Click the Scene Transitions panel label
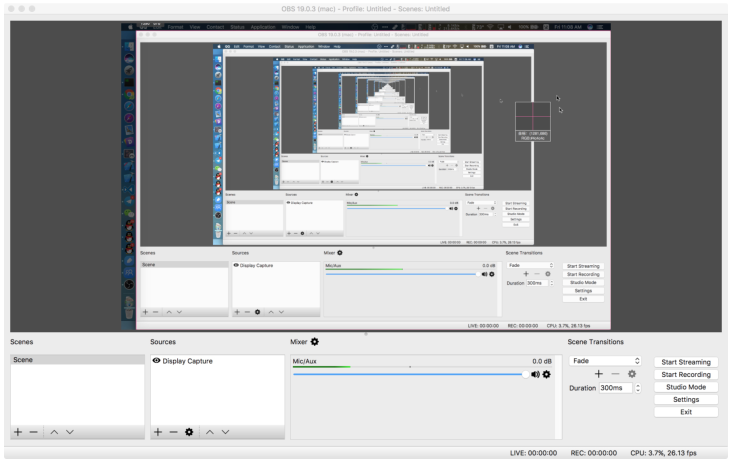The width and height of the screenshot is (732, 464). [595, 342]
